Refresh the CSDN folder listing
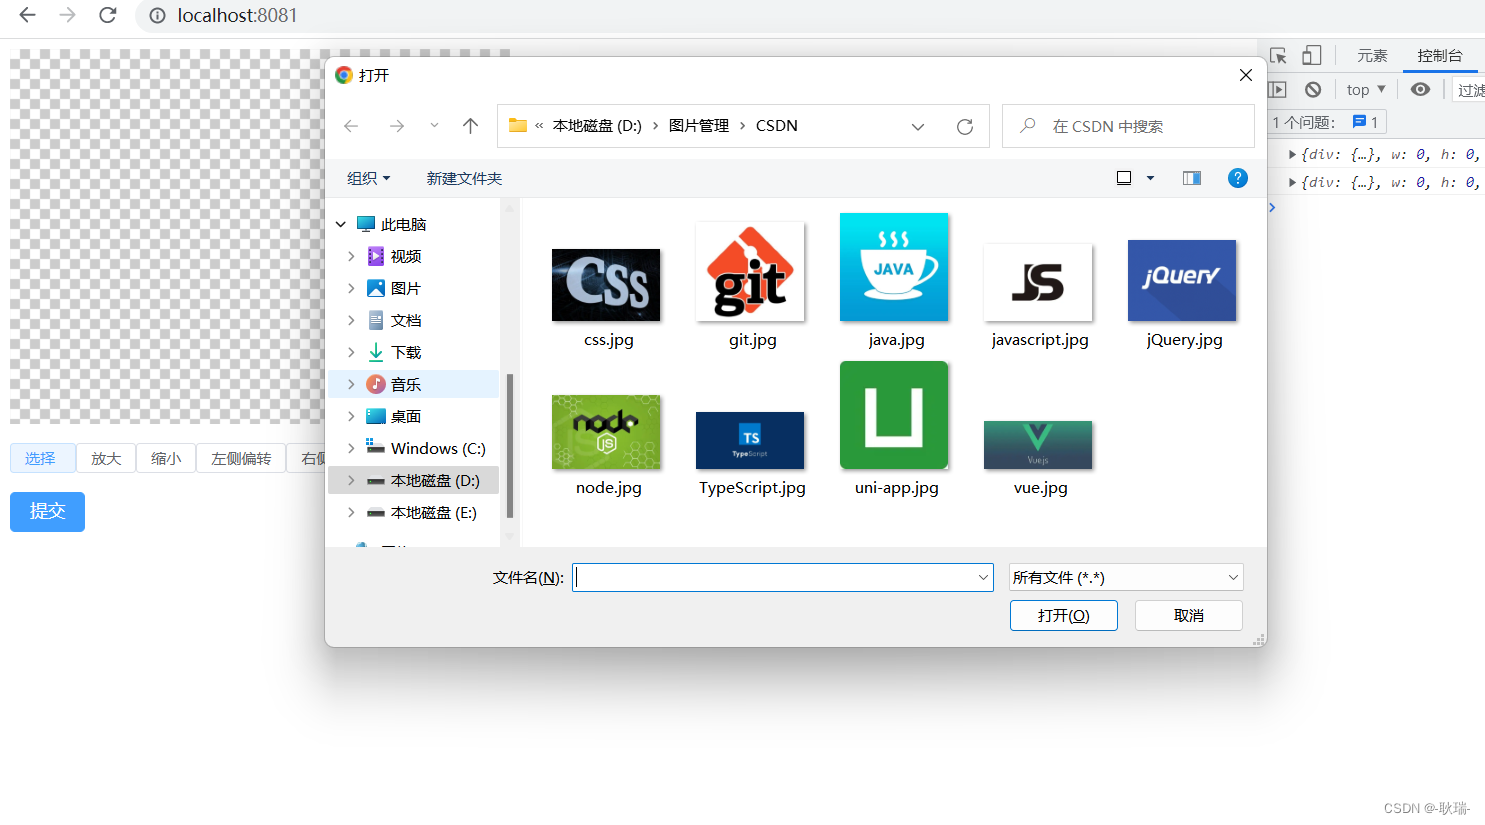The height and width of the screenshot is (825, 1485). 965,127
